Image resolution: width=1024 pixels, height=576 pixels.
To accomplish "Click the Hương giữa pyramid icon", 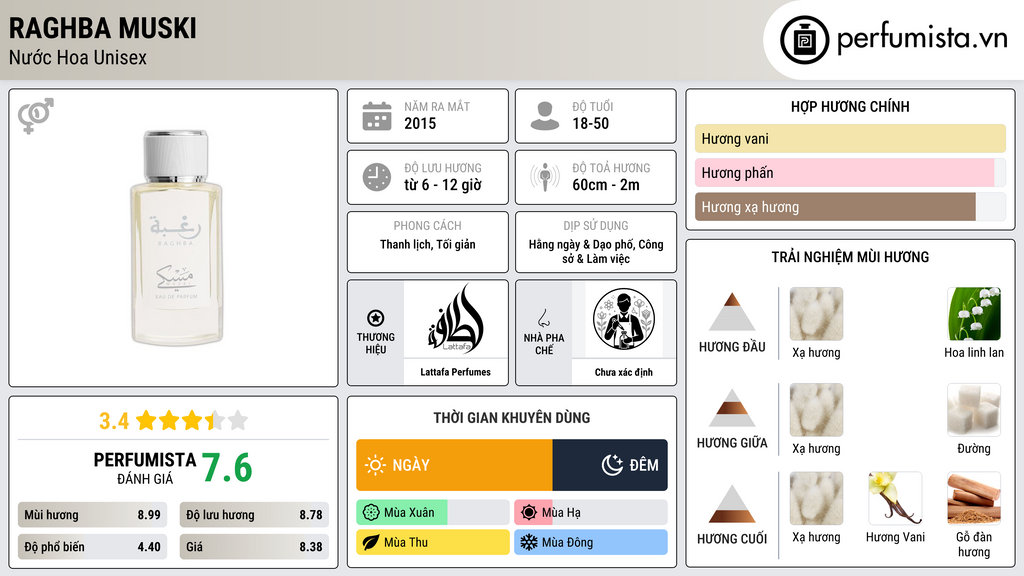I will 732,408.
